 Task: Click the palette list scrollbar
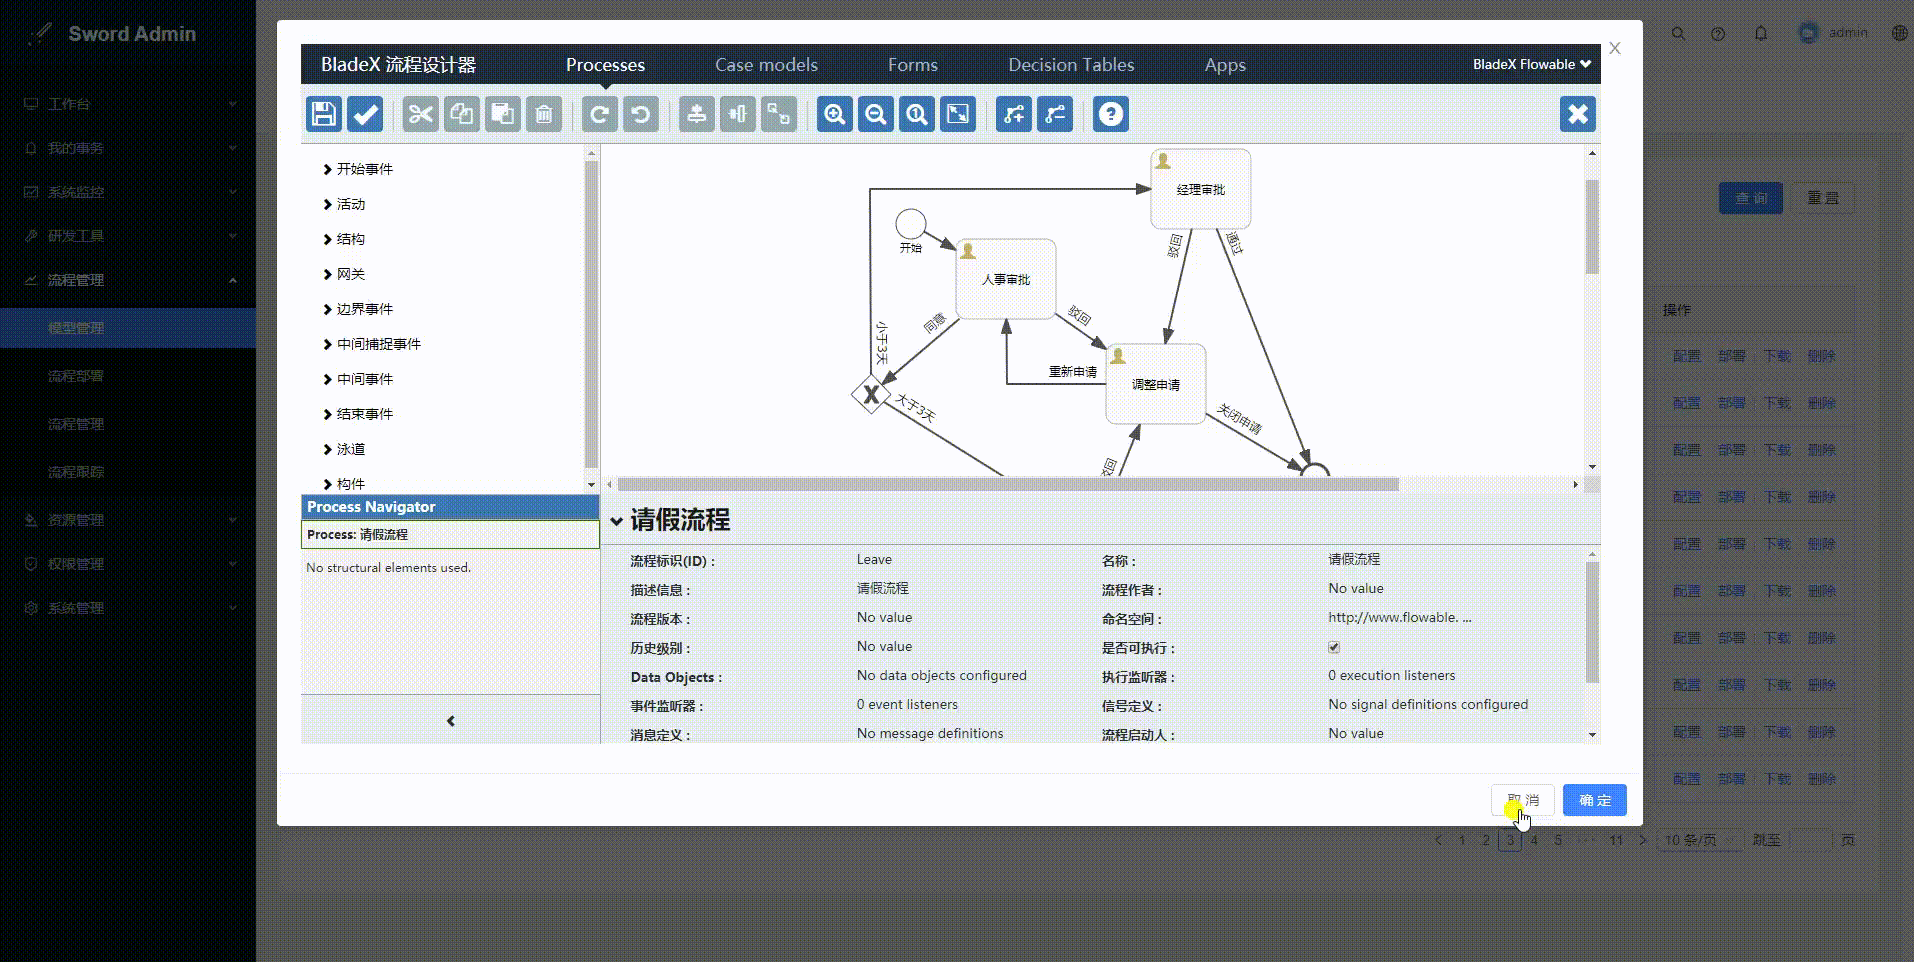tap(591, 313)
